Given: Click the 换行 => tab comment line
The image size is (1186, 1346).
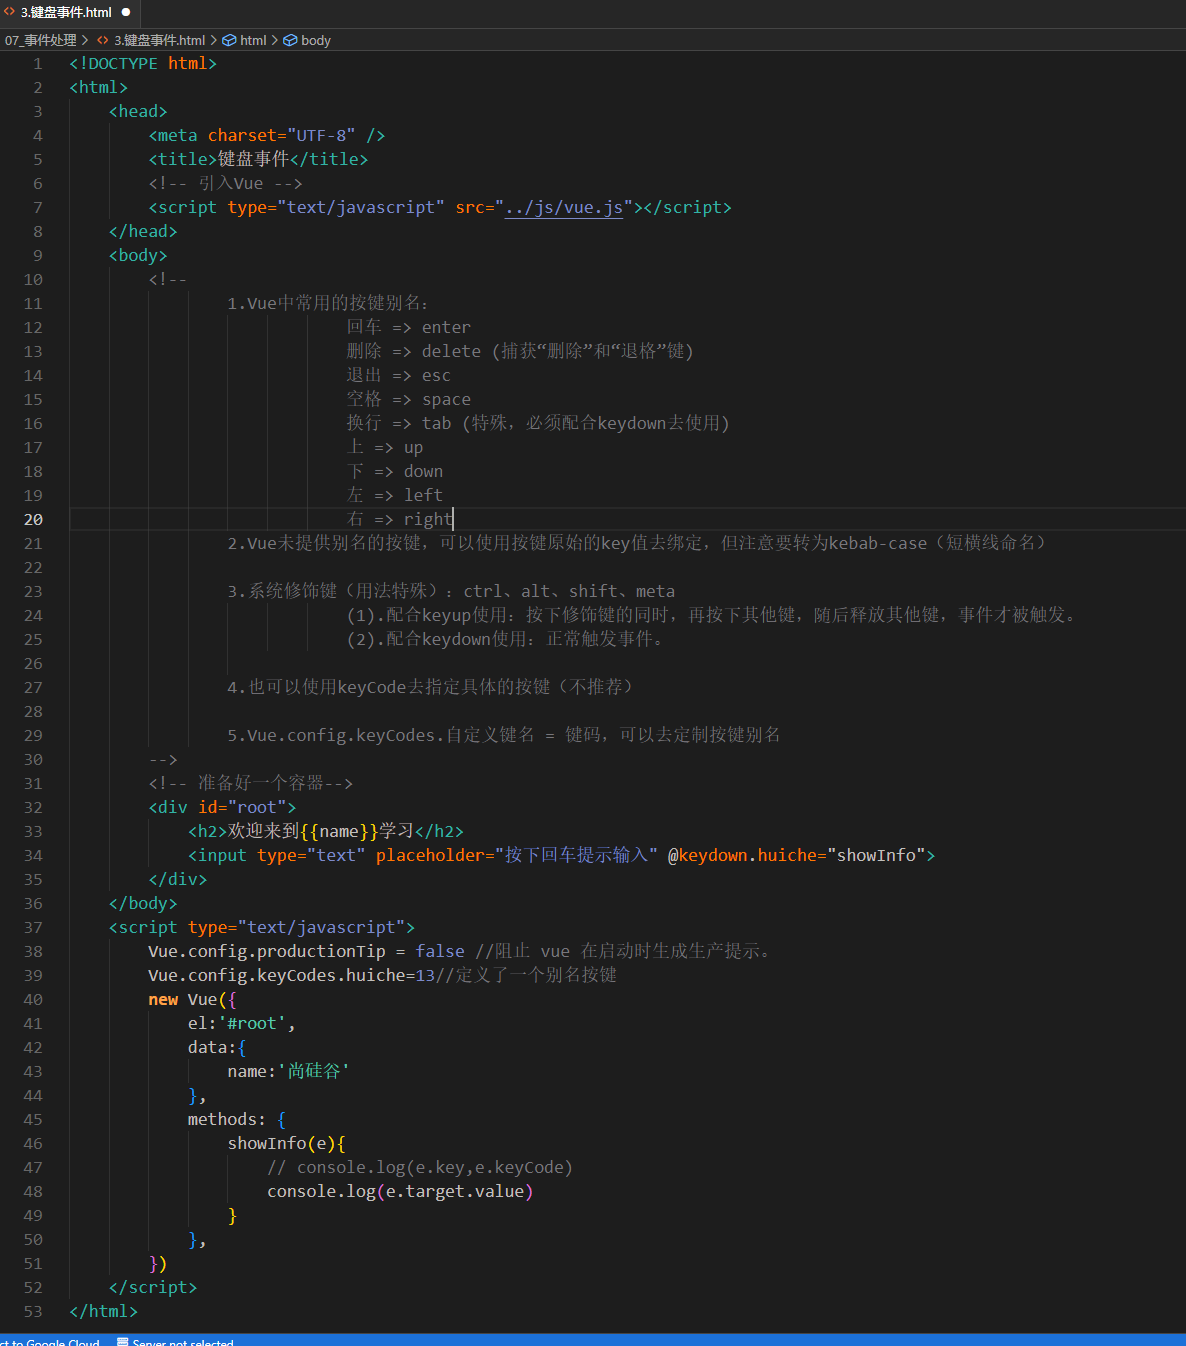Looking at the screenshot, I should [538, 423].
